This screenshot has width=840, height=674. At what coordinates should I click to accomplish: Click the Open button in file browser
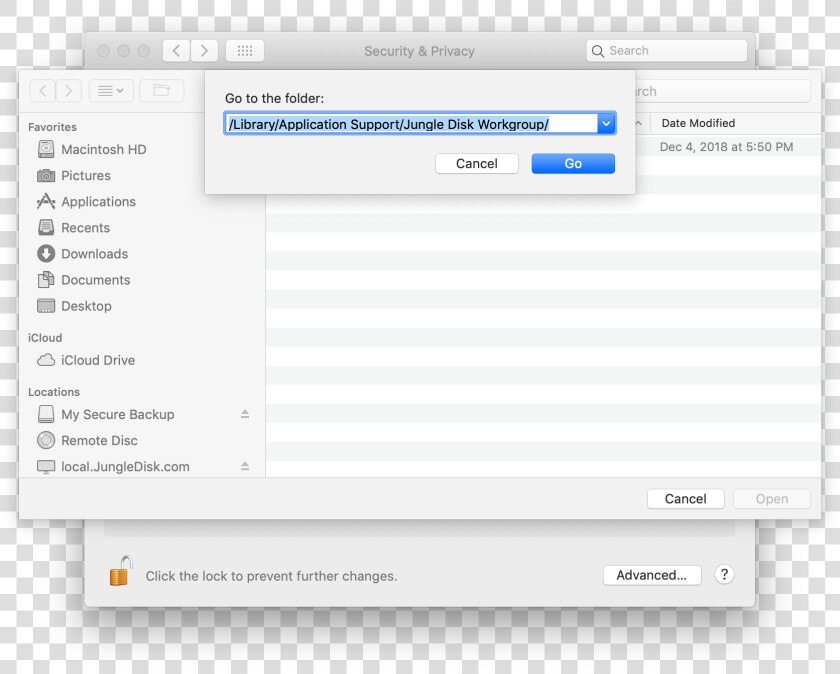pyautogui.click(x=771, y=499)
